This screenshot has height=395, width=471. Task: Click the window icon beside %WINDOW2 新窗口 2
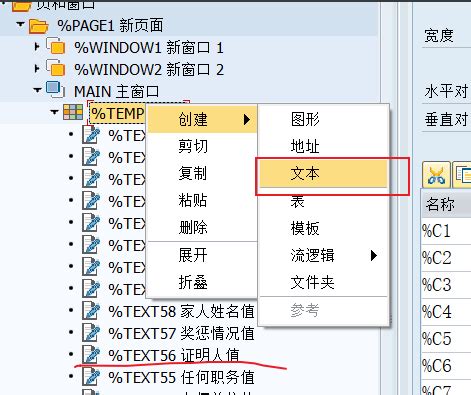pos(55,68)
